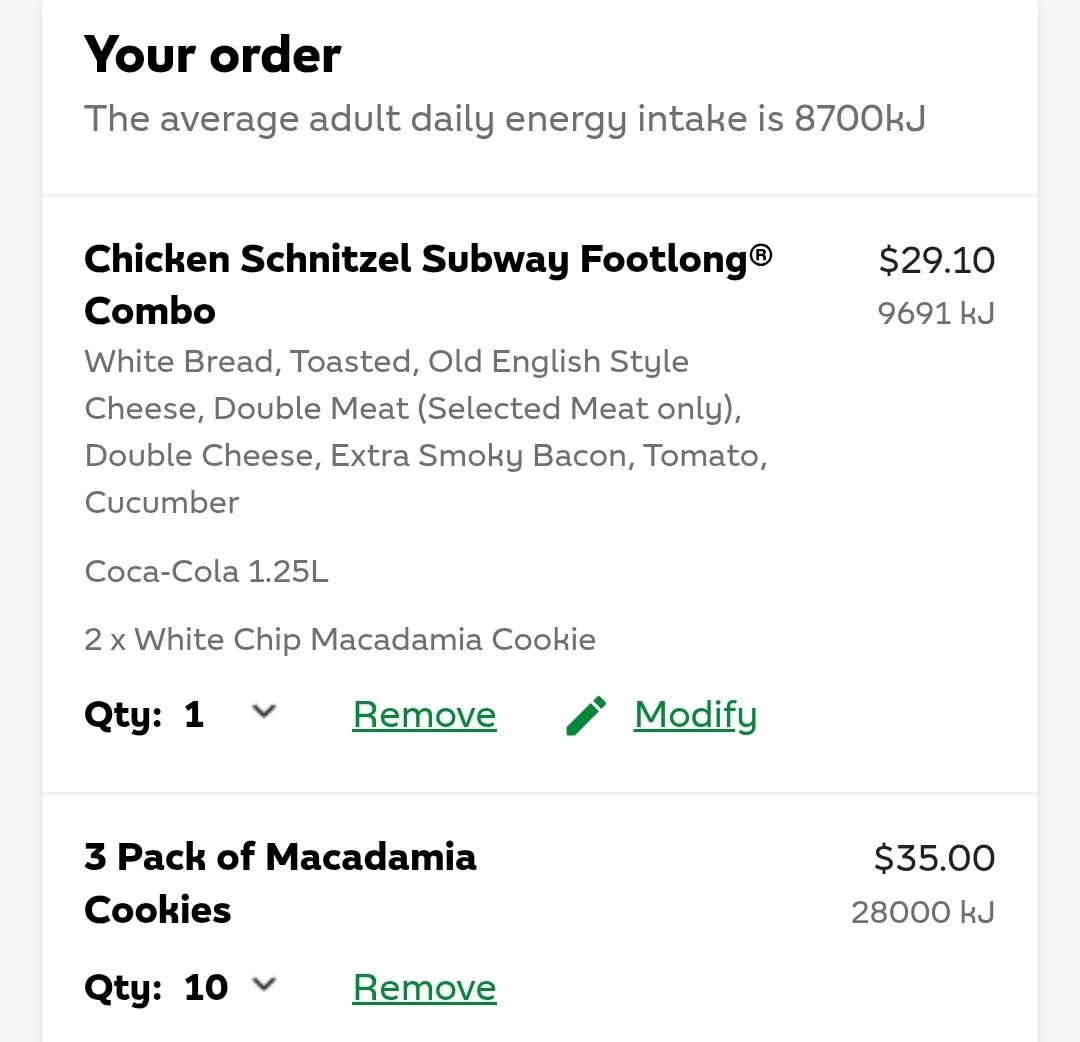Select the quantity value 1 for the combo

194,714
